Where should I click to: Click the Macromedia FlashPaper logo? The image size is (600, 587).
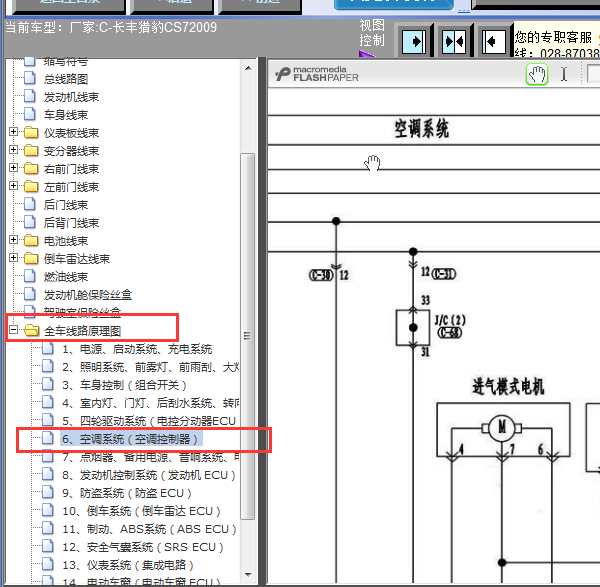pos(316,74)
